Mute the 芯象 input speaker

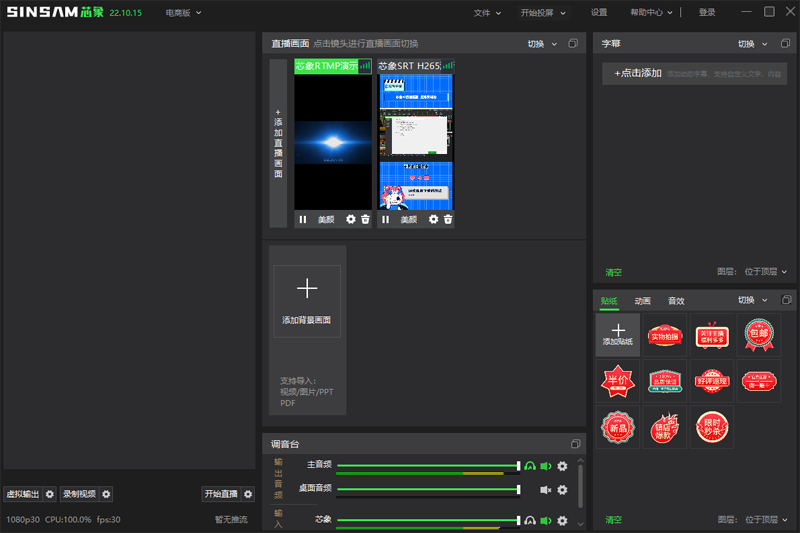(546, 520)
